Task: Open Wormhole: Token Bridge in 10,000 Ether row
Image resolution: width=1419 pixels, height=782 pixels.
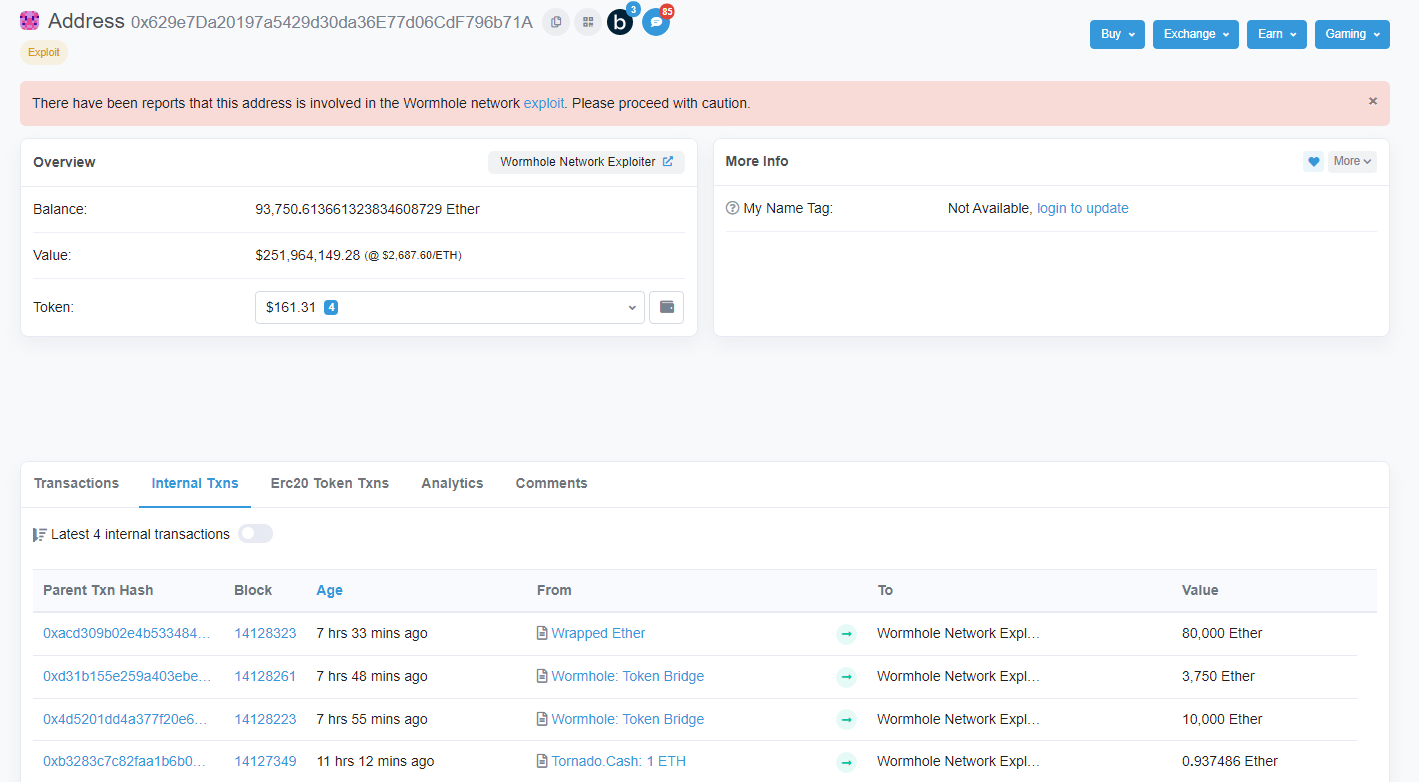Action: pyautogui.click(x=627, y=719)
